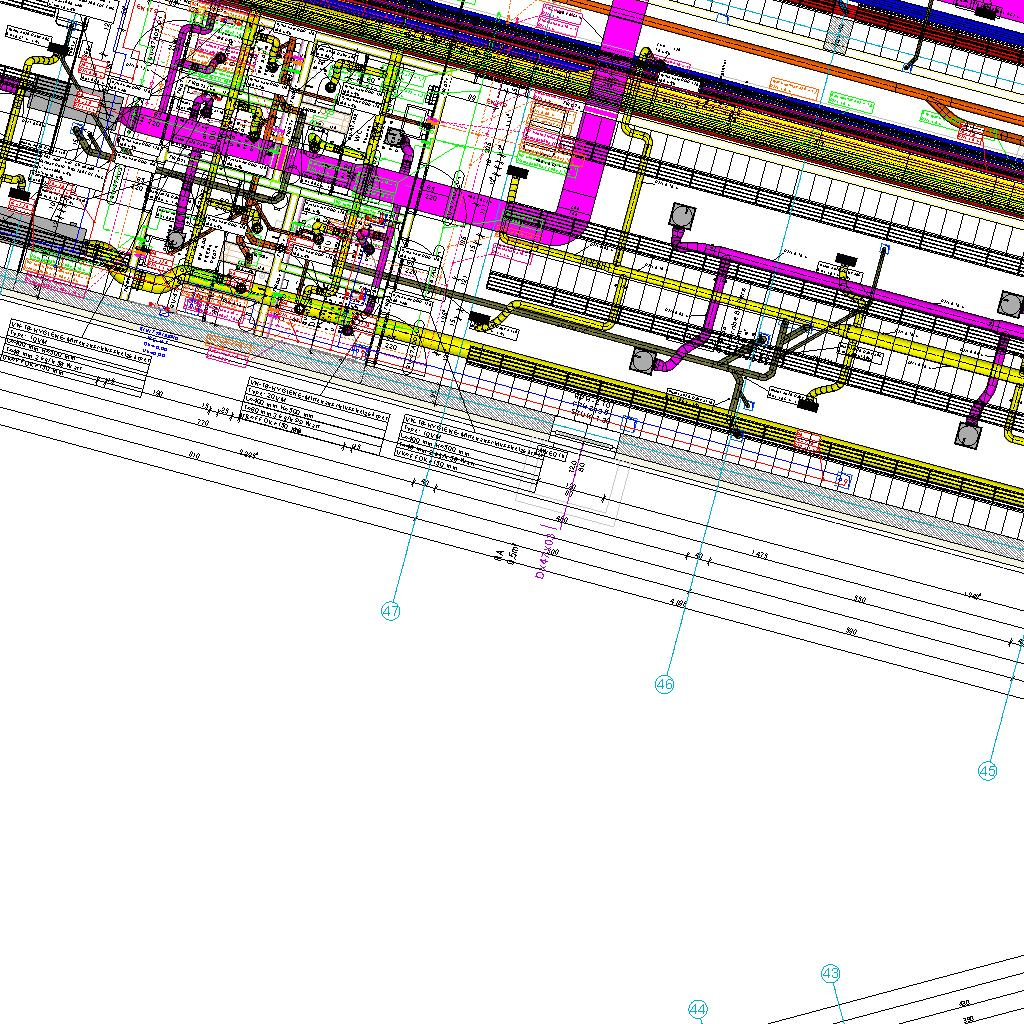The image size is (1024, 1024).
Task: Click grid axis bubble 46
Action: 664,684
